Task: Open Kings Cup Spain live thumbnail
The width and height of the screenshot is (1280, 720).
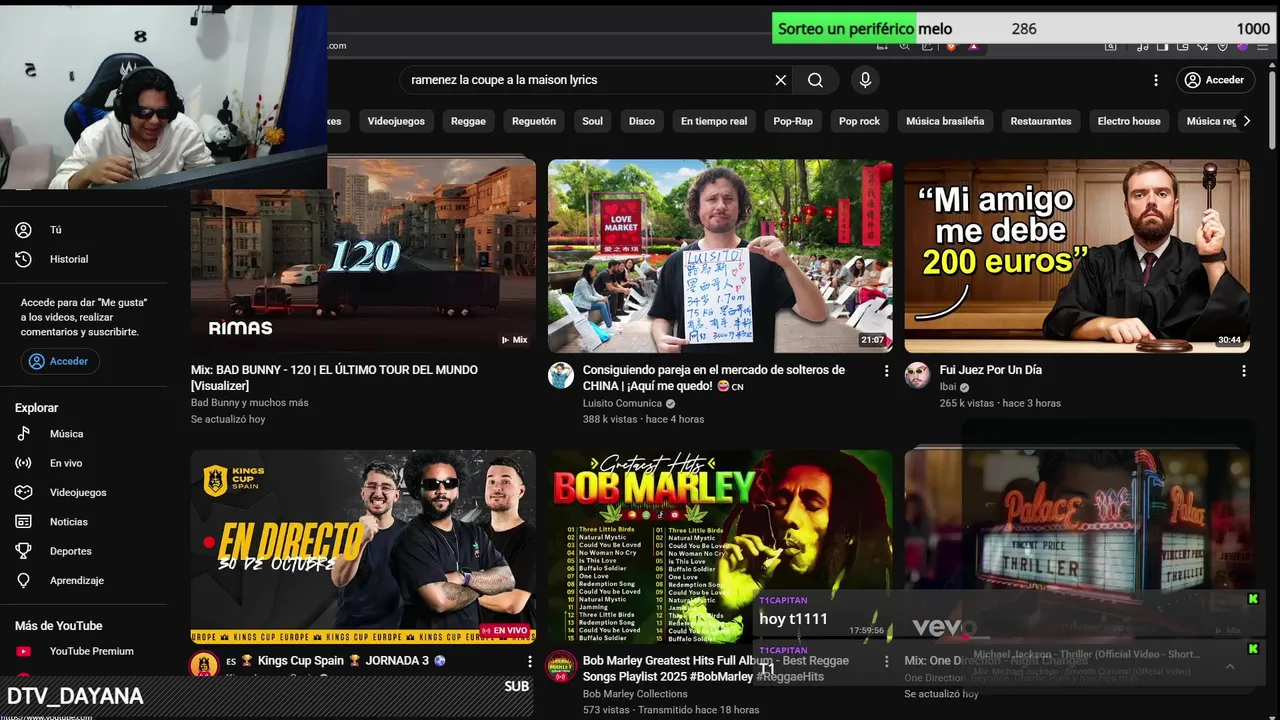Action: pos(363,546)
